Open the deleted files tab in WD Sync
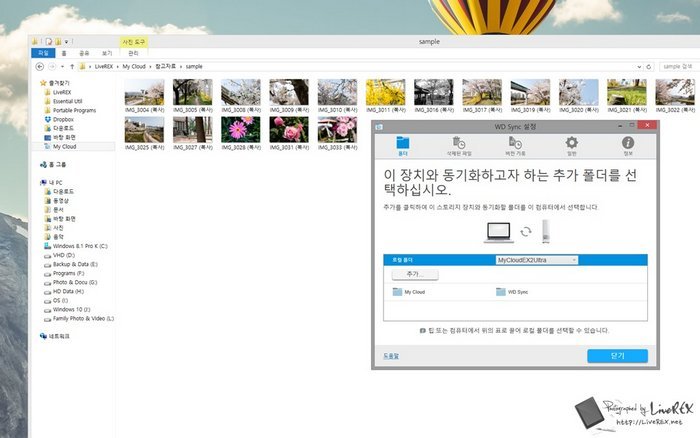This screenshot has height=438, width=700. click(459, 146)
